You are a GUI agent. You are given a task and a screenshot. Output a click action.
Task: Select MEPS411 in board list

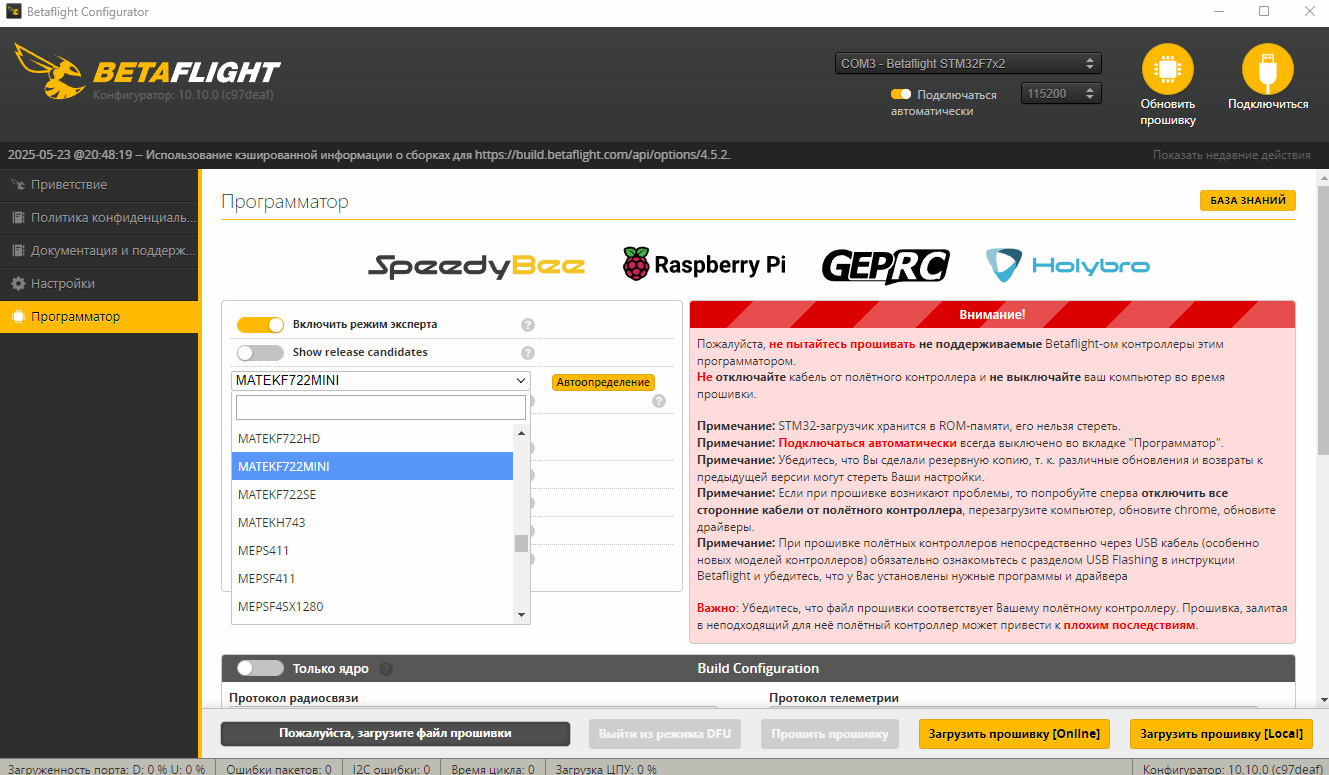pos(372,551)
